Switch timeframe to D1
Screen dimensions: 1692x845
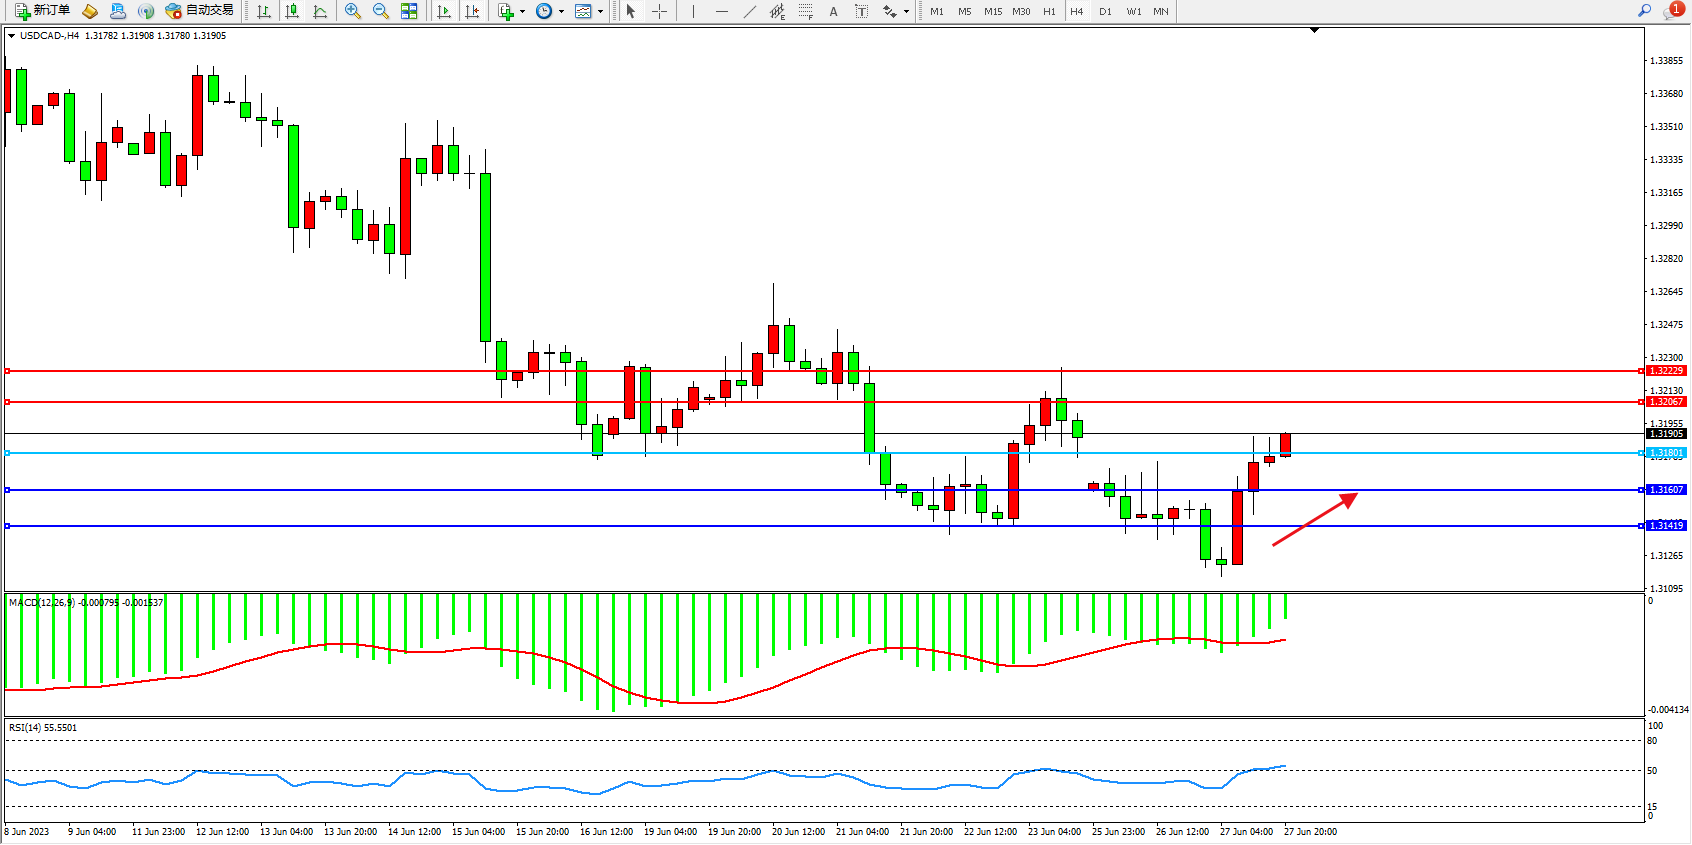pyautogui.click(x=1105, y=11)
